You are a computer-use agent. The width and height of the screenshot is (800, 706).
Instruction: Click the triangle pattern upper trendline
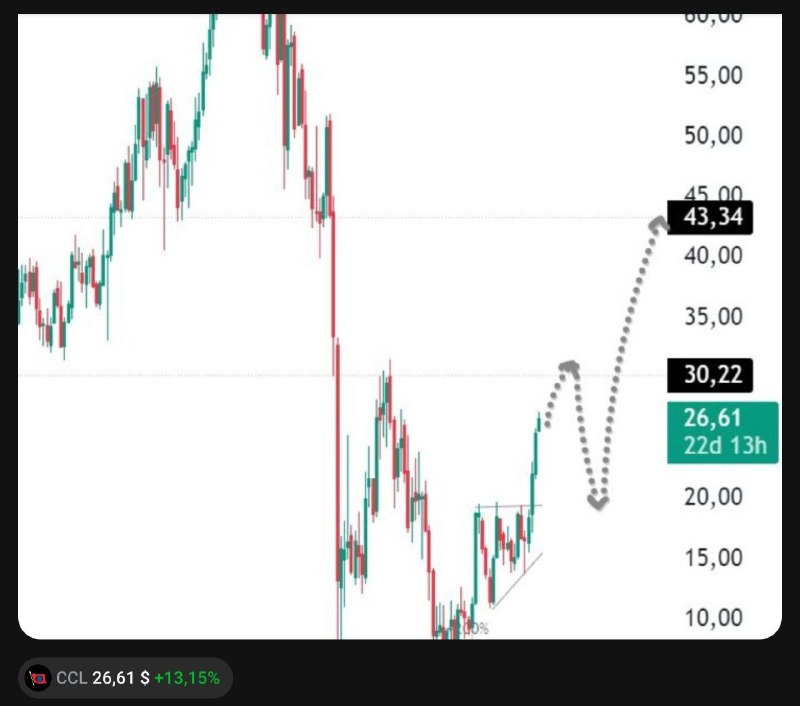pyautogui.click(x=508, y=506)
